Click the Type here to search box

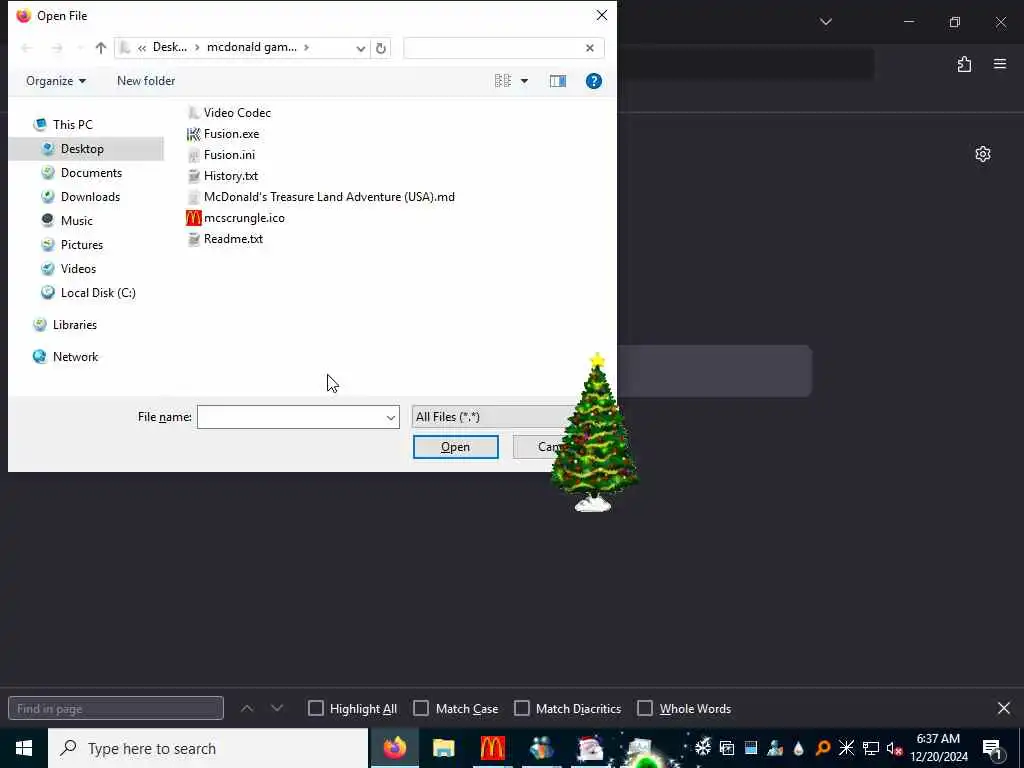click(208, 748)
